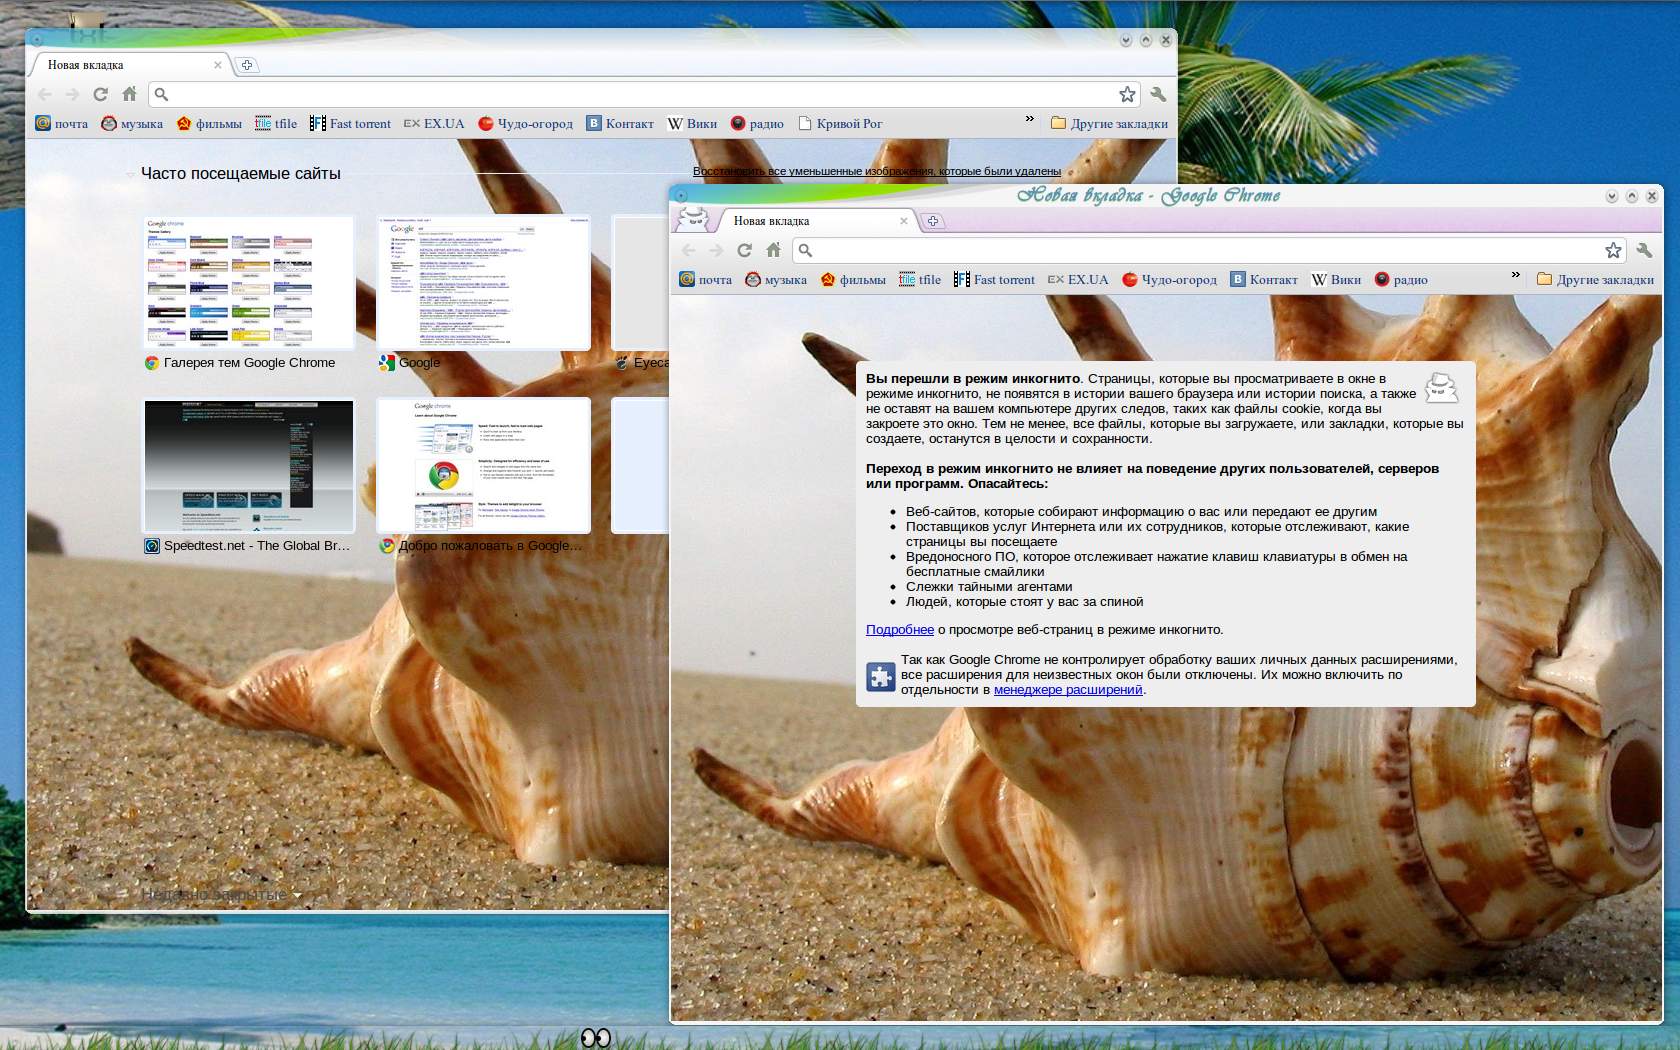Open фильмы bookmark in back window
The image size is (1680, 1050).
click(x=209, y=123)
